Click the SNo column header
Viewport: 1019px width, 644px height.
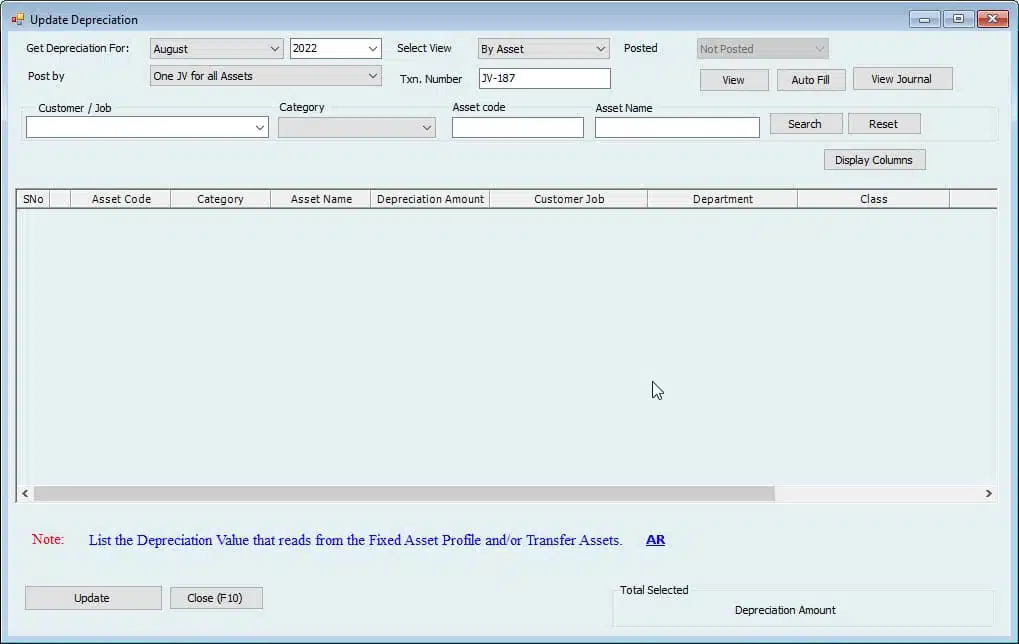33,199
